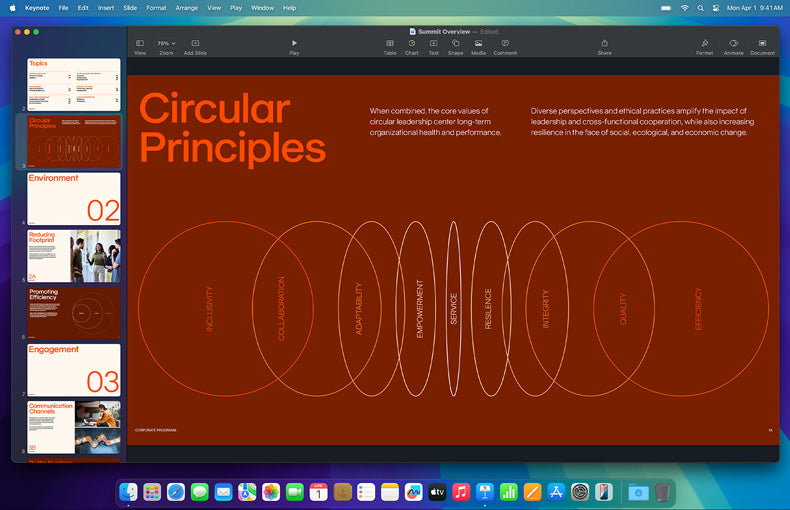This screenshot has height=510, width=790.
Task: Insert a Chart from the toolbar
Action: click(412, 44)
